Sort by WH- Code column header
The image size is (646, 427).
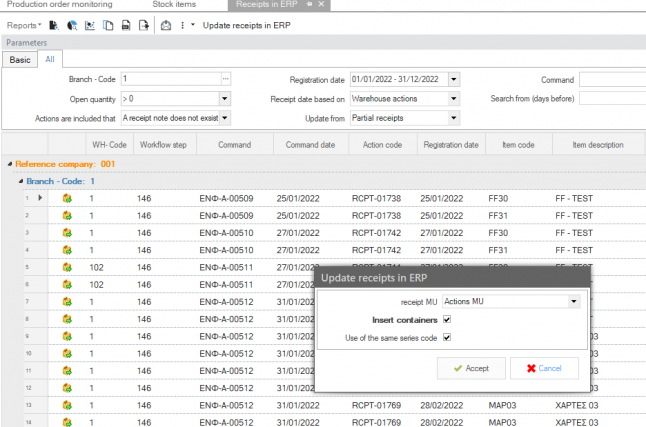109,145
